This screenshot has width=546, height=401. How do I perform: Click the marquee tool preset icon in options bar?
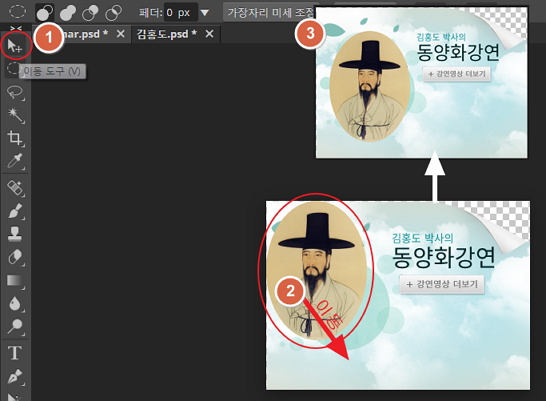[17, 11]
